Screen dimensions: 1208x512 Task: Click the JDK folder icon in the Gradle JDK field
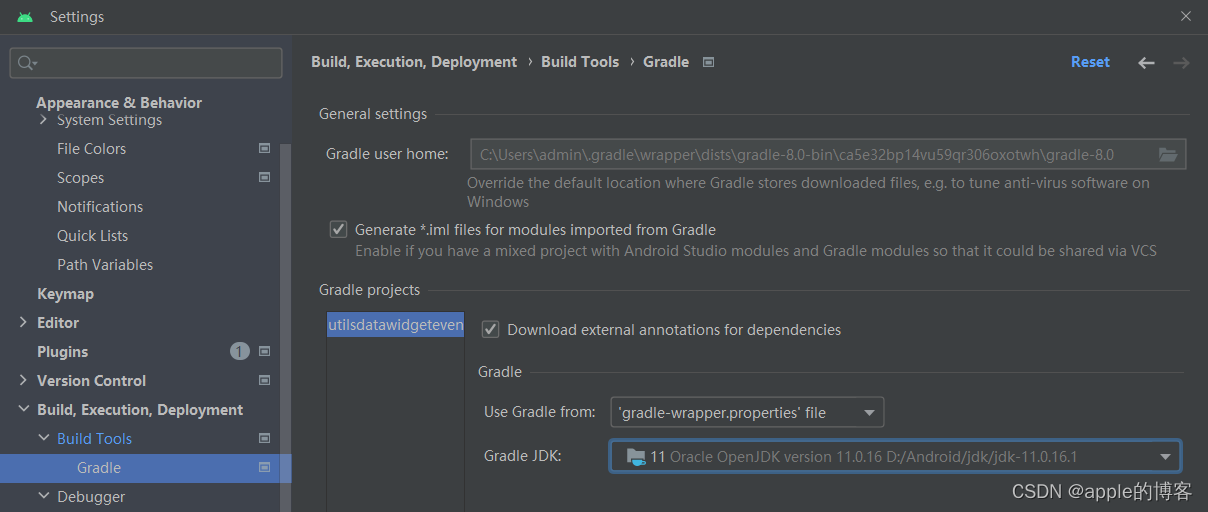636,456
